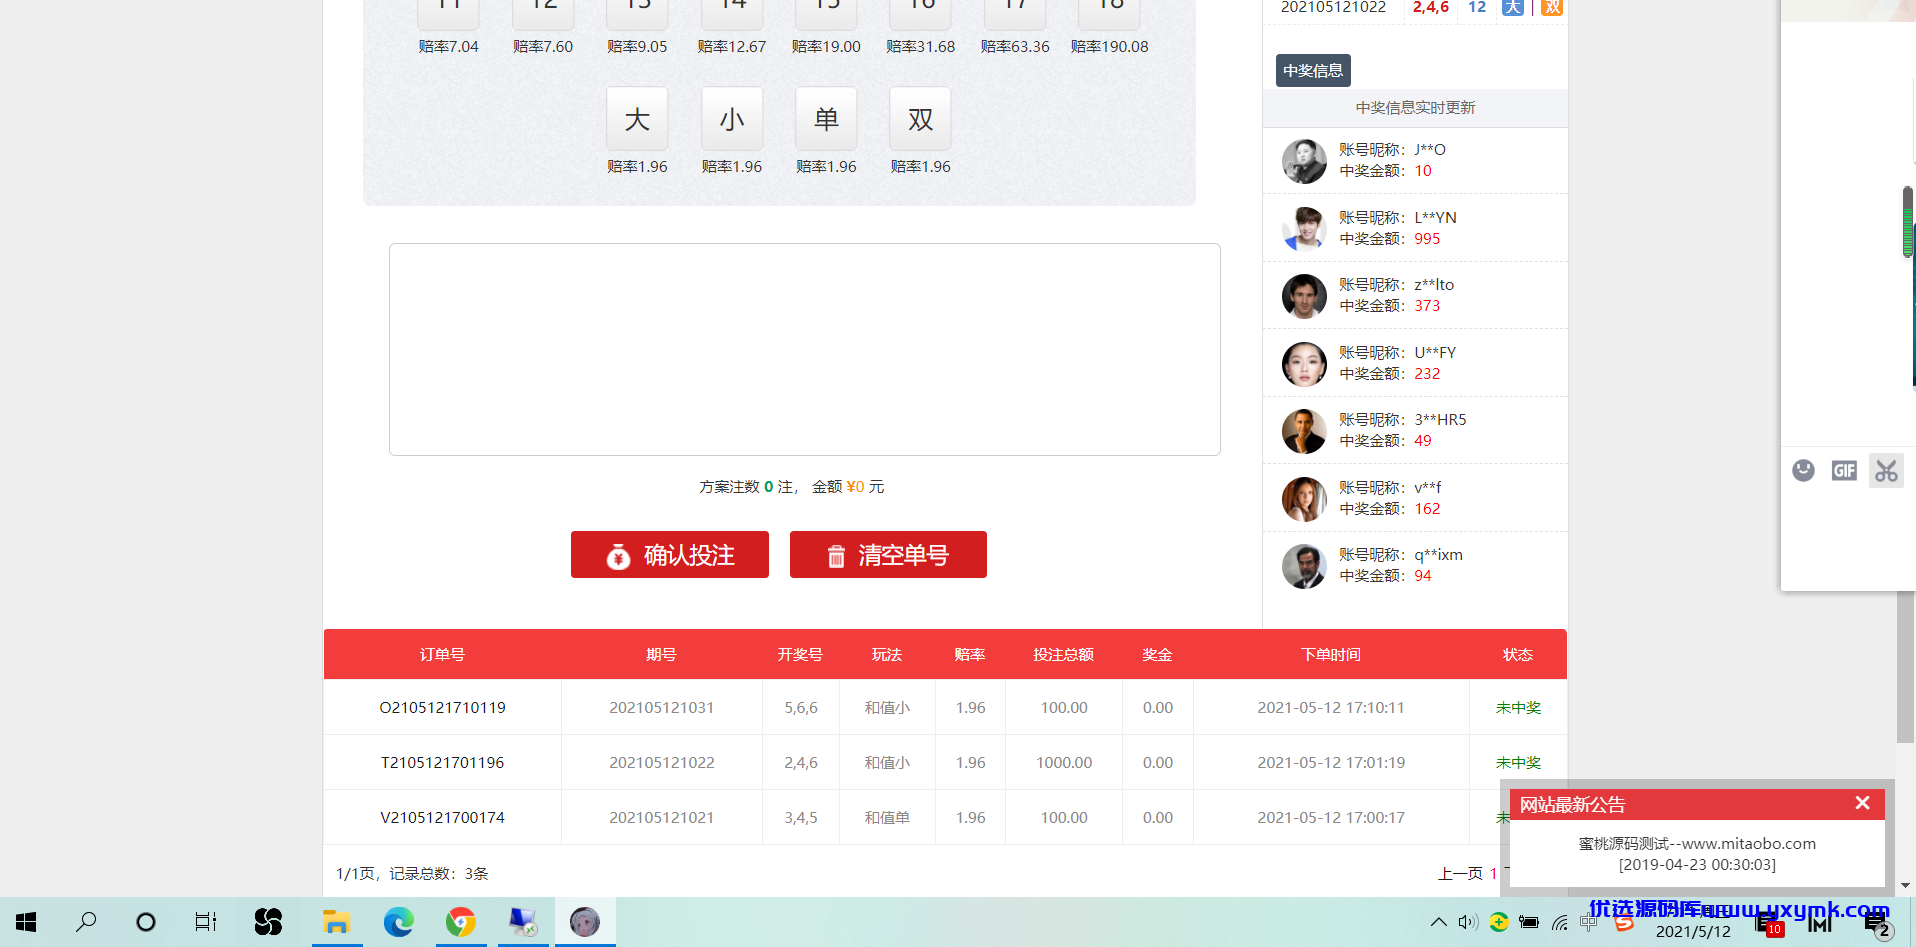The image size is (1916, 947).
Task: Click avatar of user v**f
Action: click(1304, 499)
